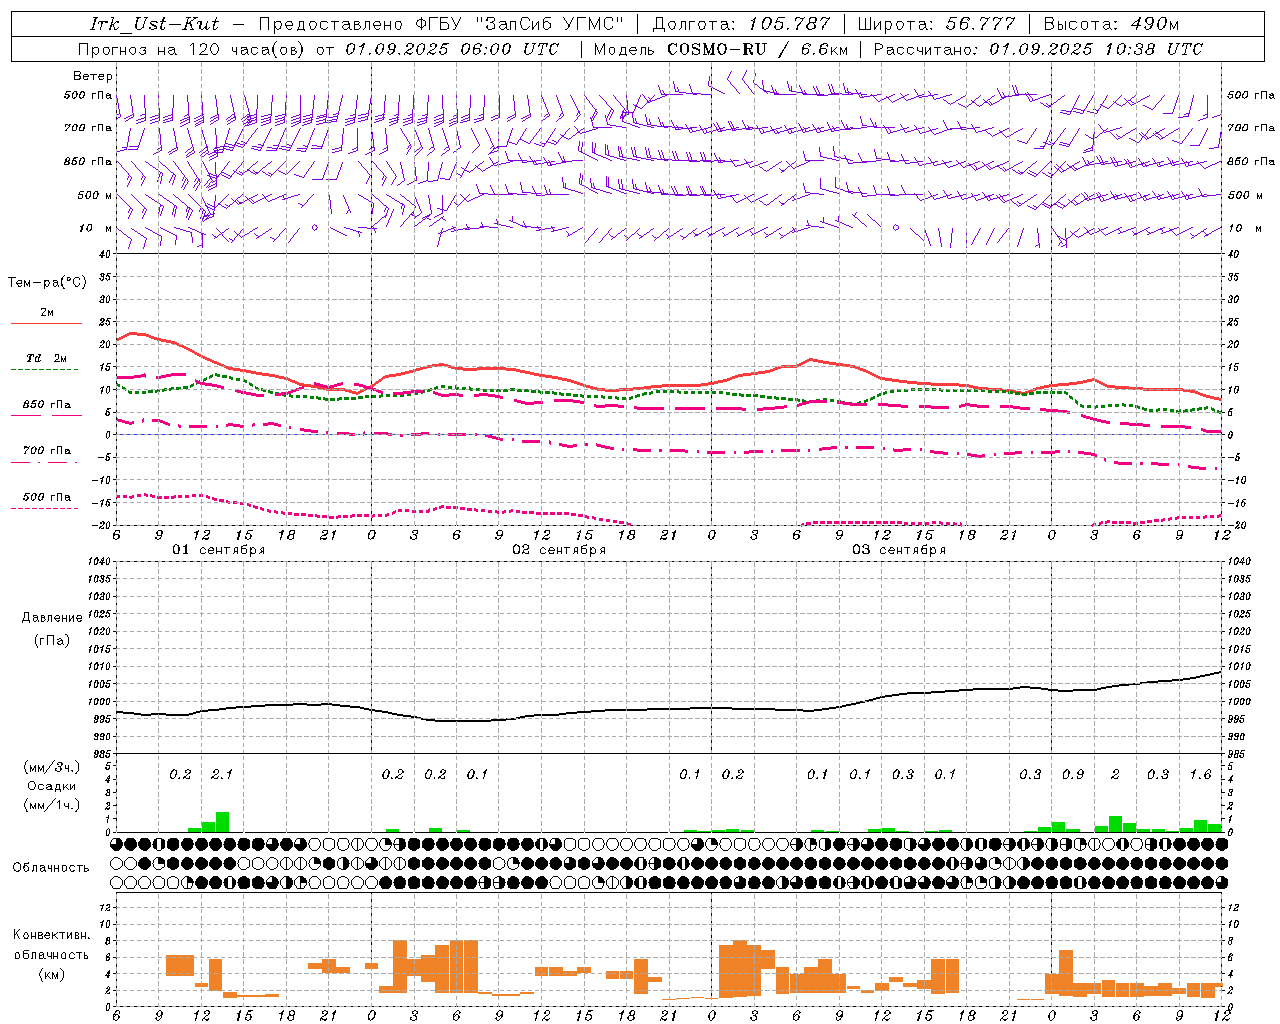Click the Давление pressure chart label
1280x1024 pixels.
(x=52, y=617)
